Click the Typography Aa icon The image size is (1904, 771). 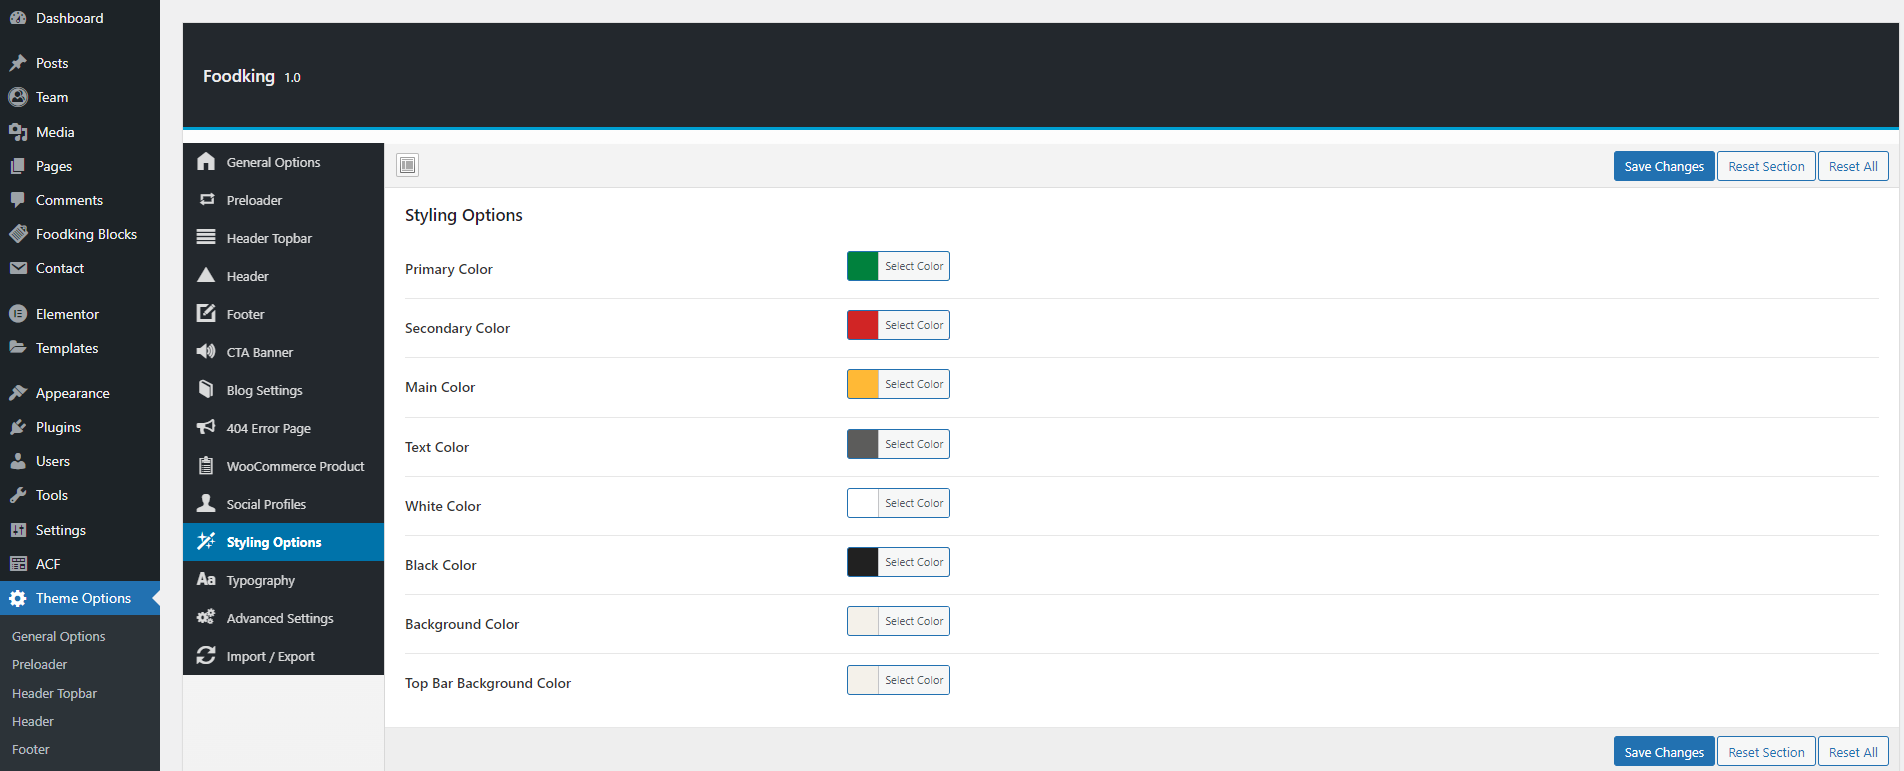(x=206, y=580)
